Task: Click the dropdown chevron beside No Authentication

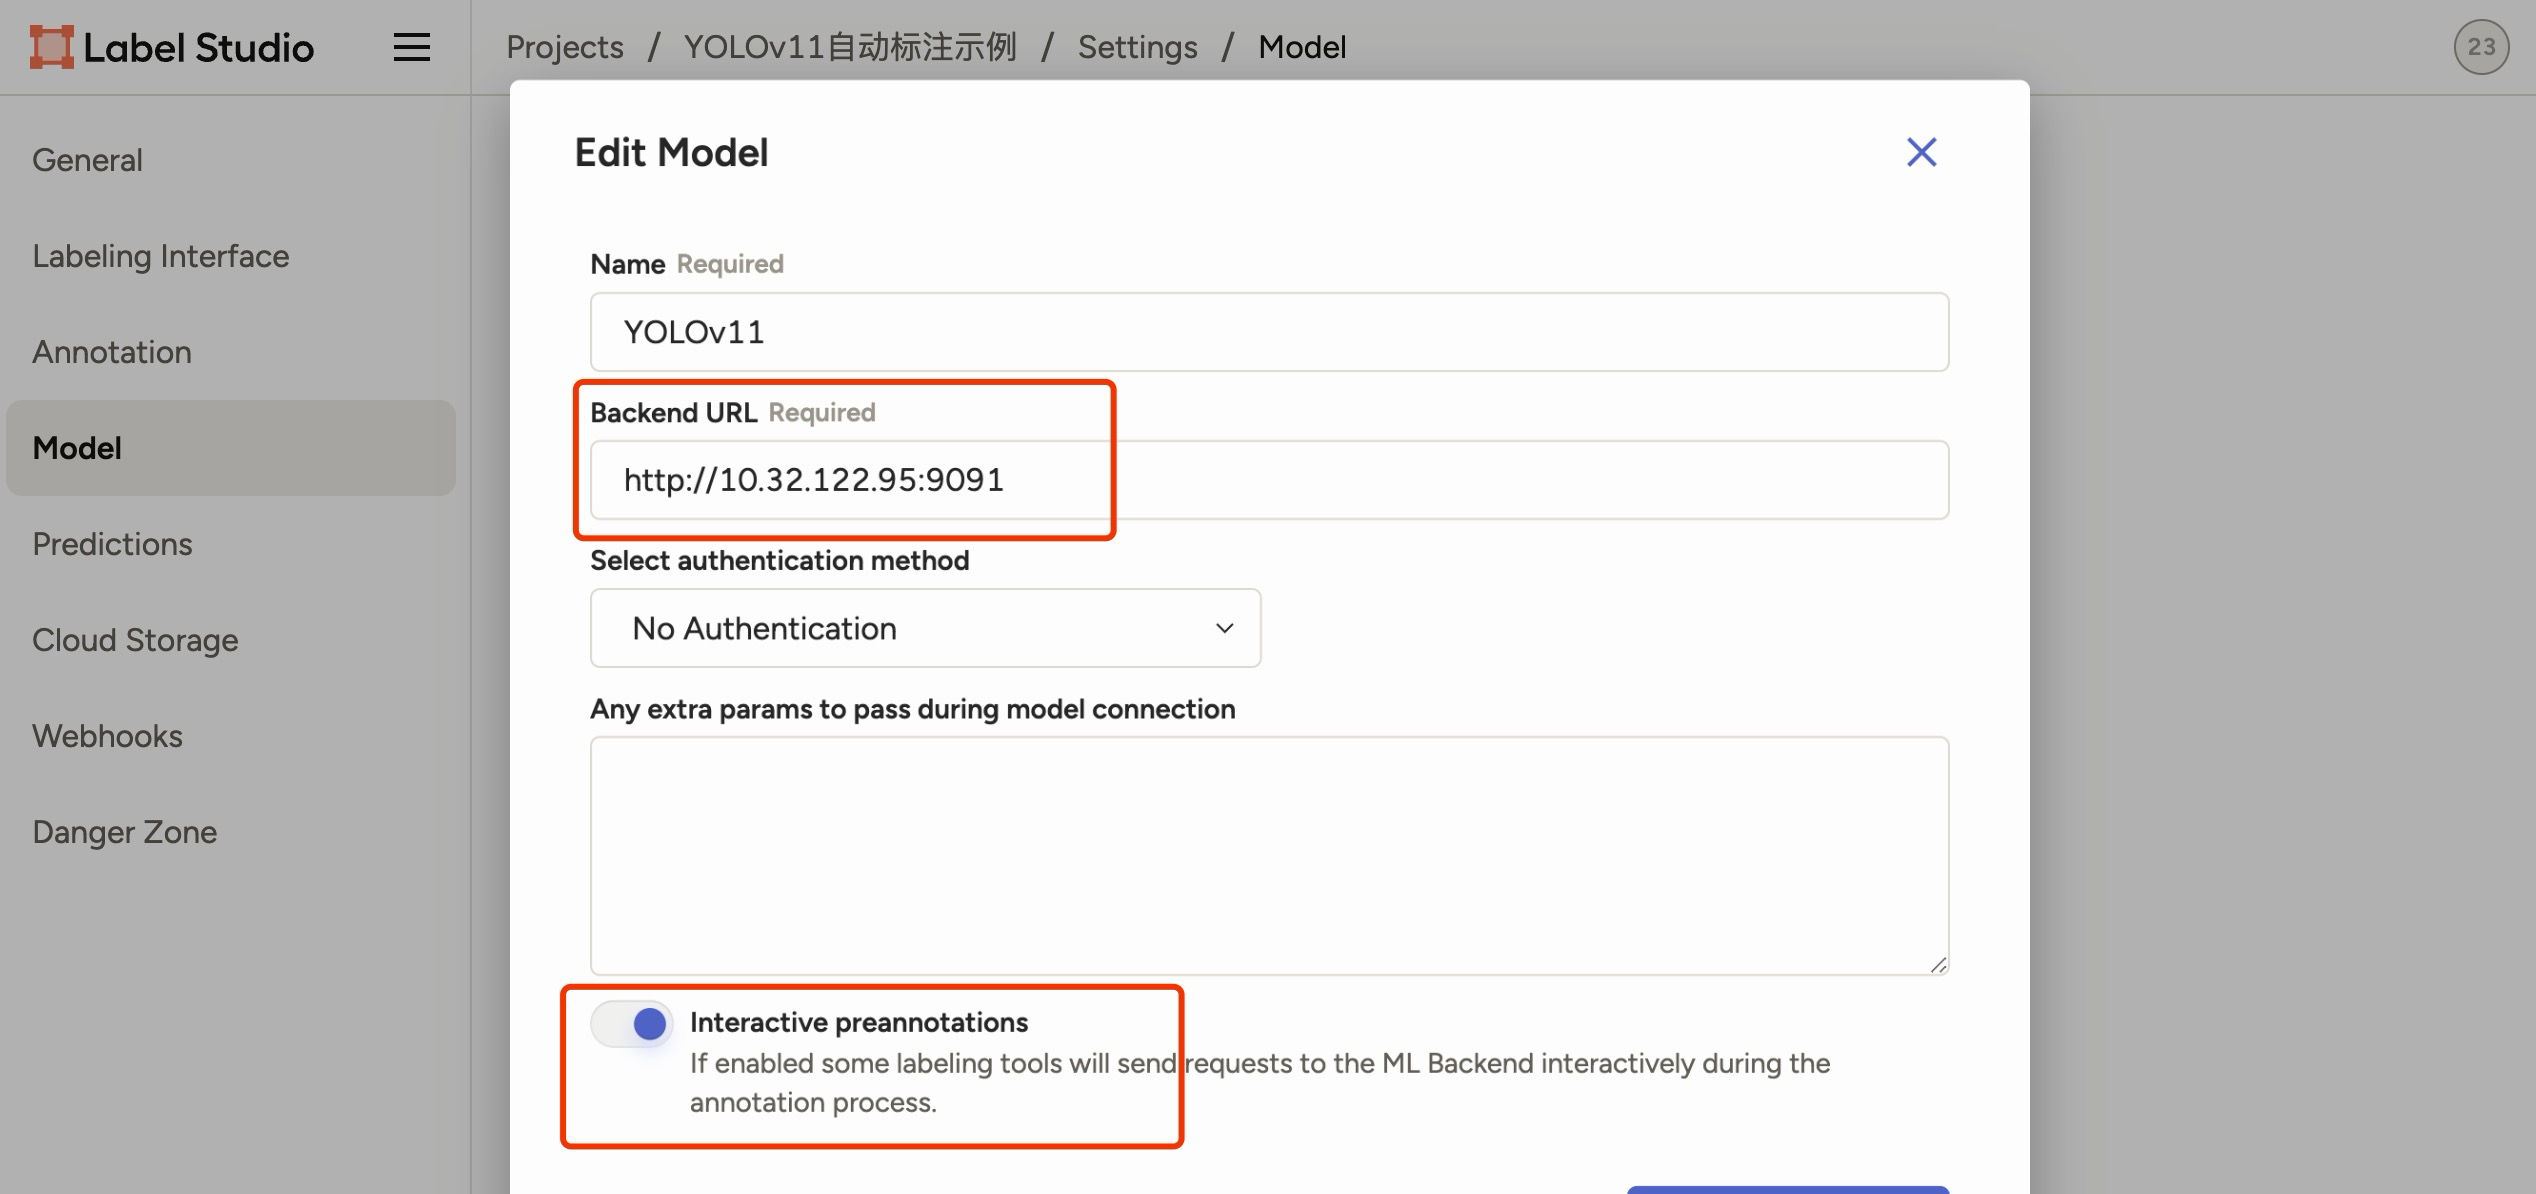Action: [x=1224, y=628]
